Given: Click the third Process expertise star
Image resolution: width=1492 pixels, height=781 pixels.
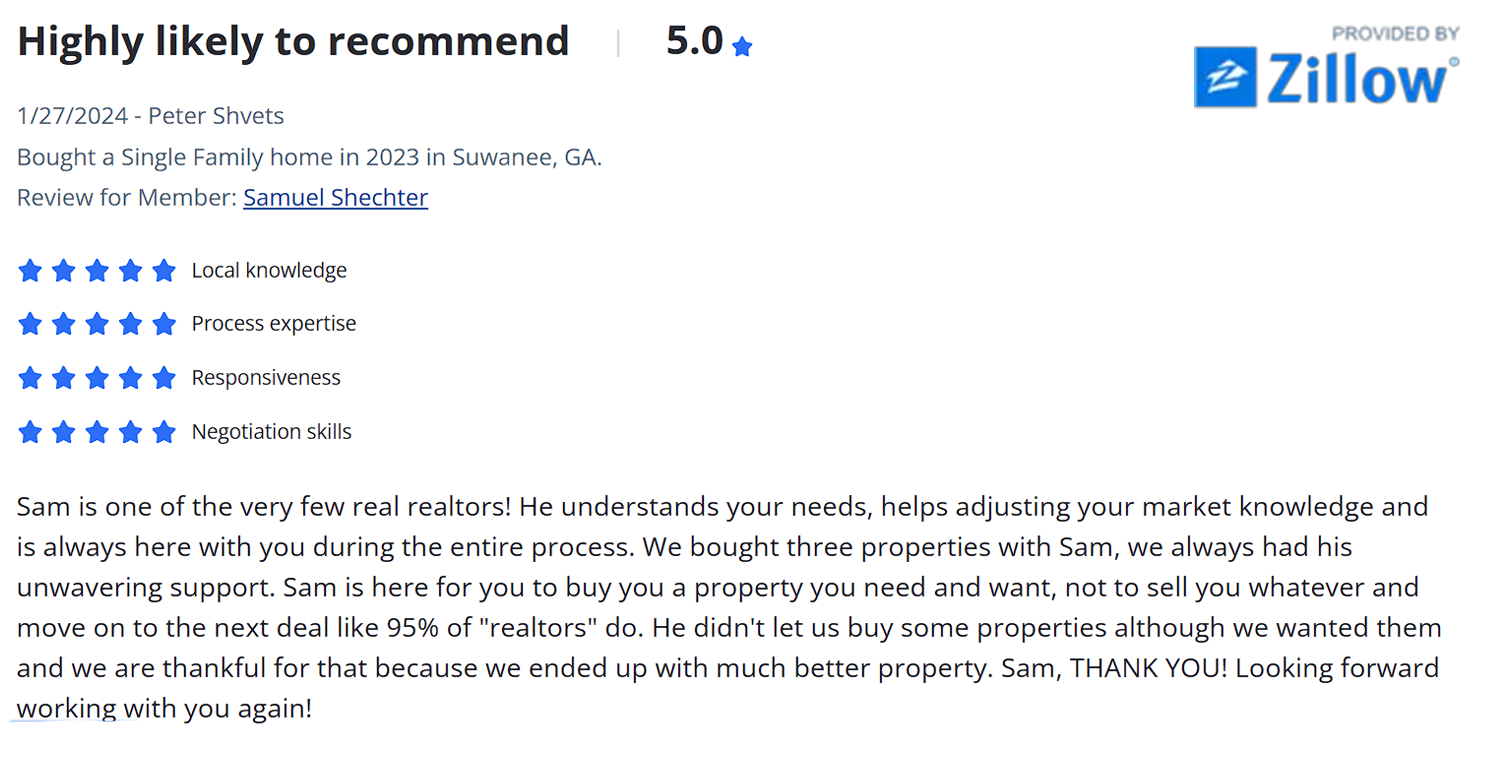Looking at the screenshot, I should pos(97,324).
